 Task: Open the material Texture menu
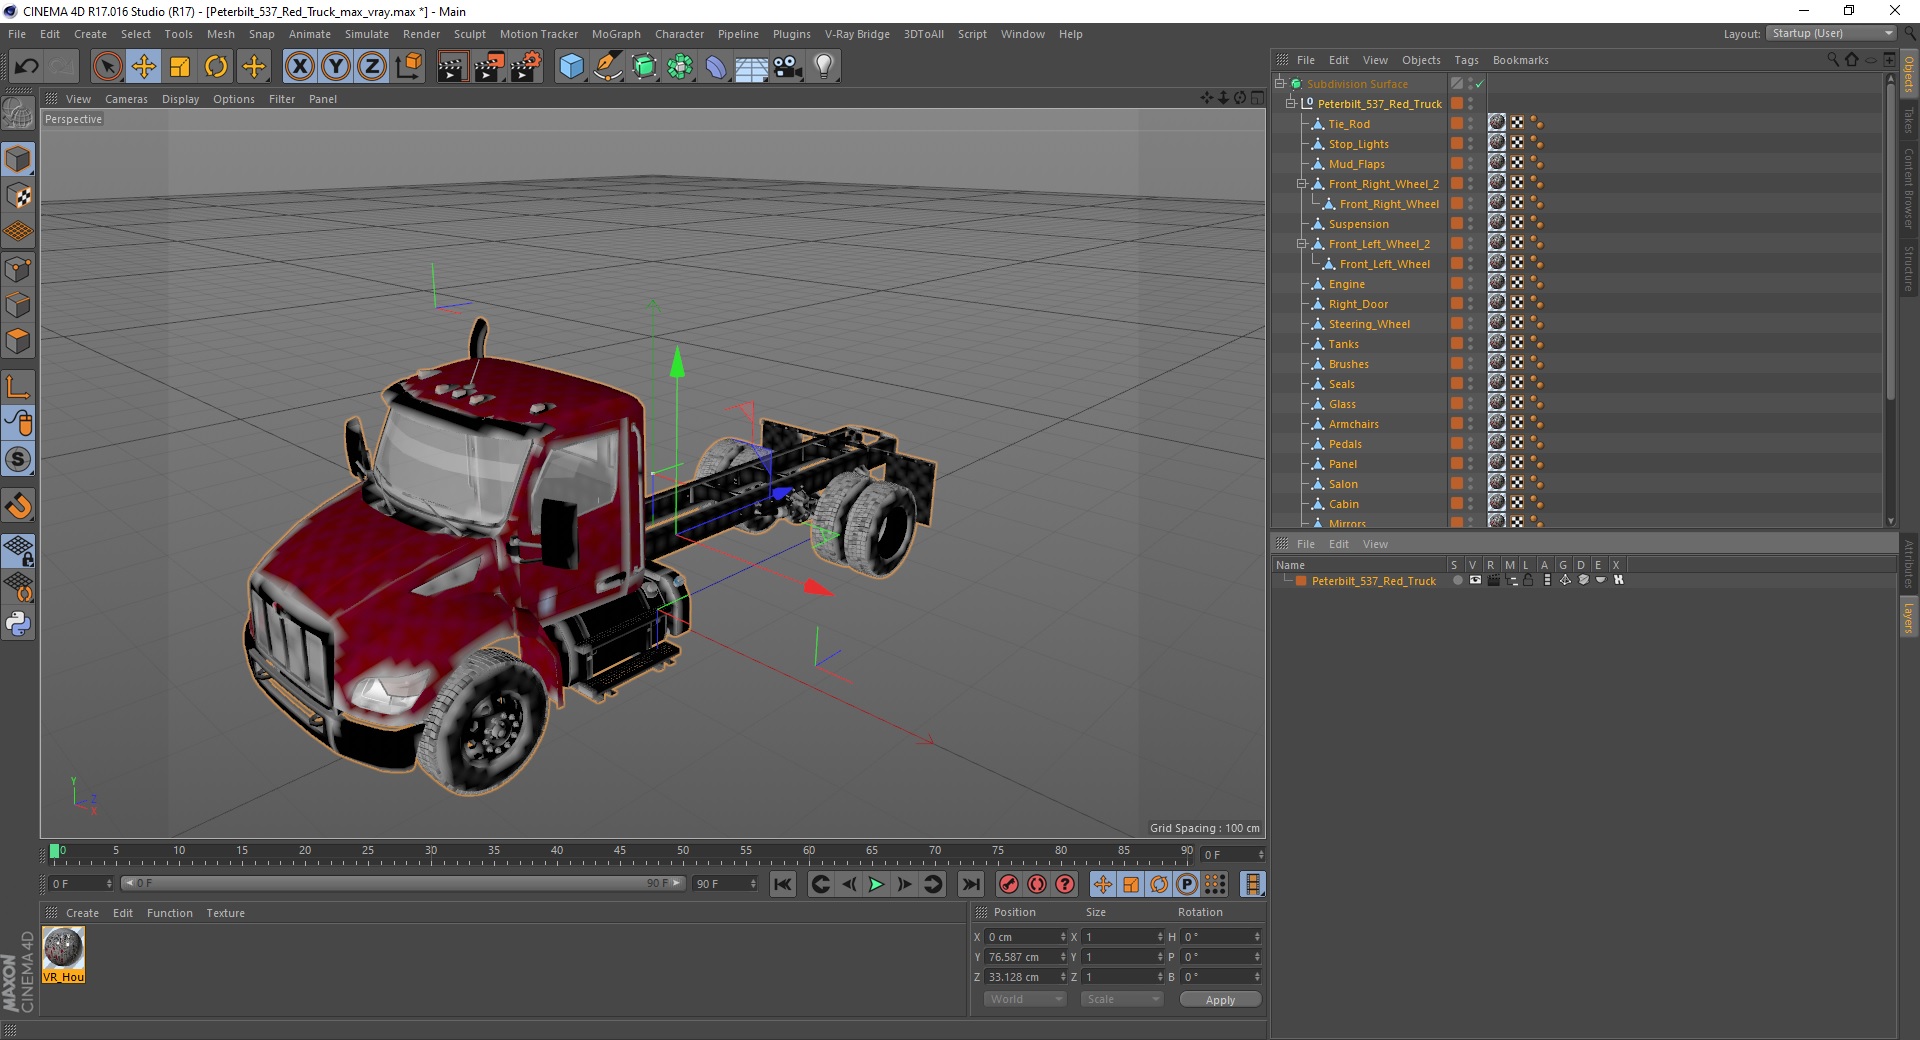coord(225,913)
